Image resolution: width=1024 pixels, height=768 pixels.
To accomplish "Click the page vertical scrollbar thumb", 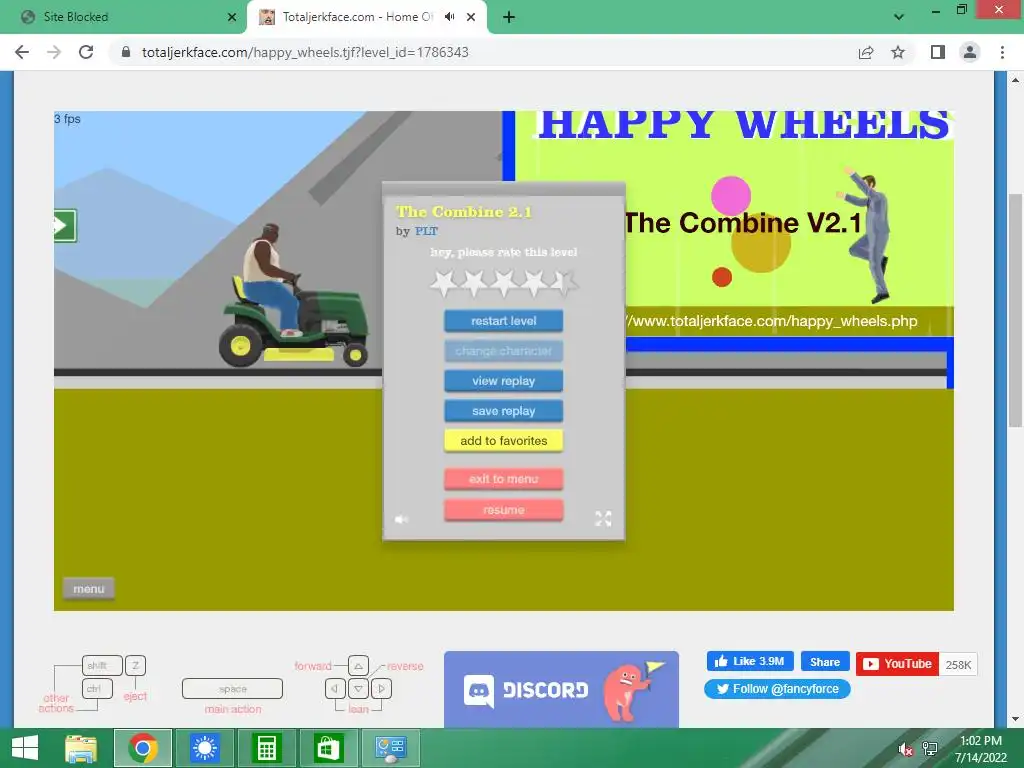I will point(1016,310).
